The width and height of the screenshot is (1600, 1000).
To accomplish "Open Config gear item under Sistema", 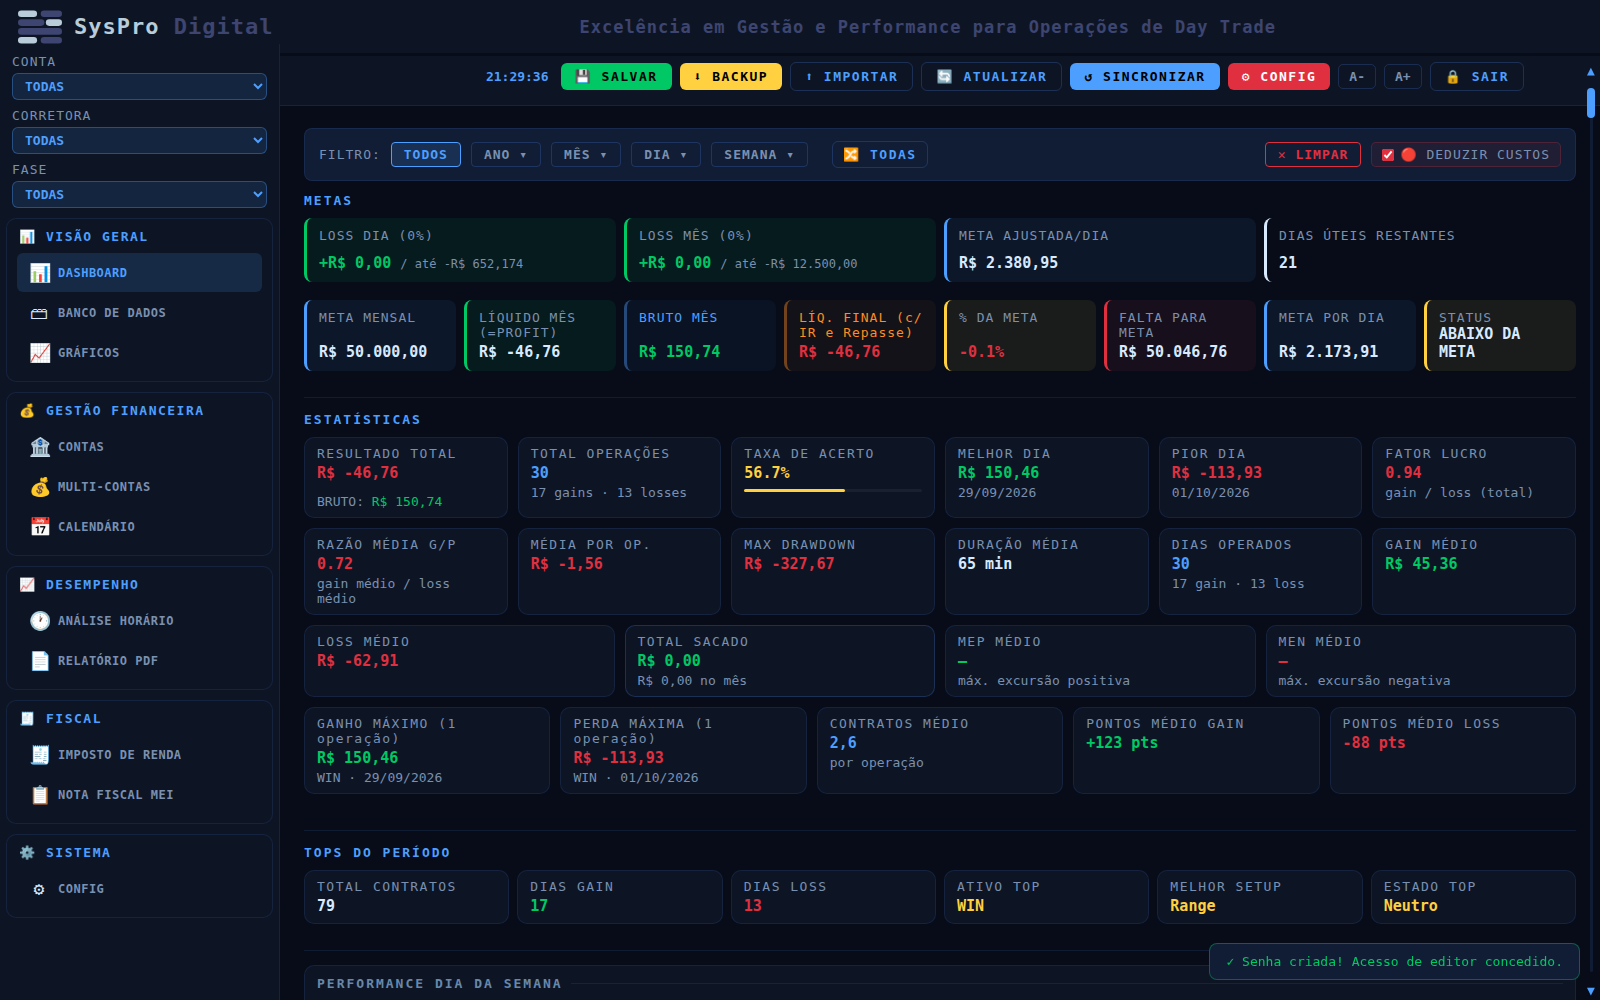I will pyautogui.click(x=139, y=889).
